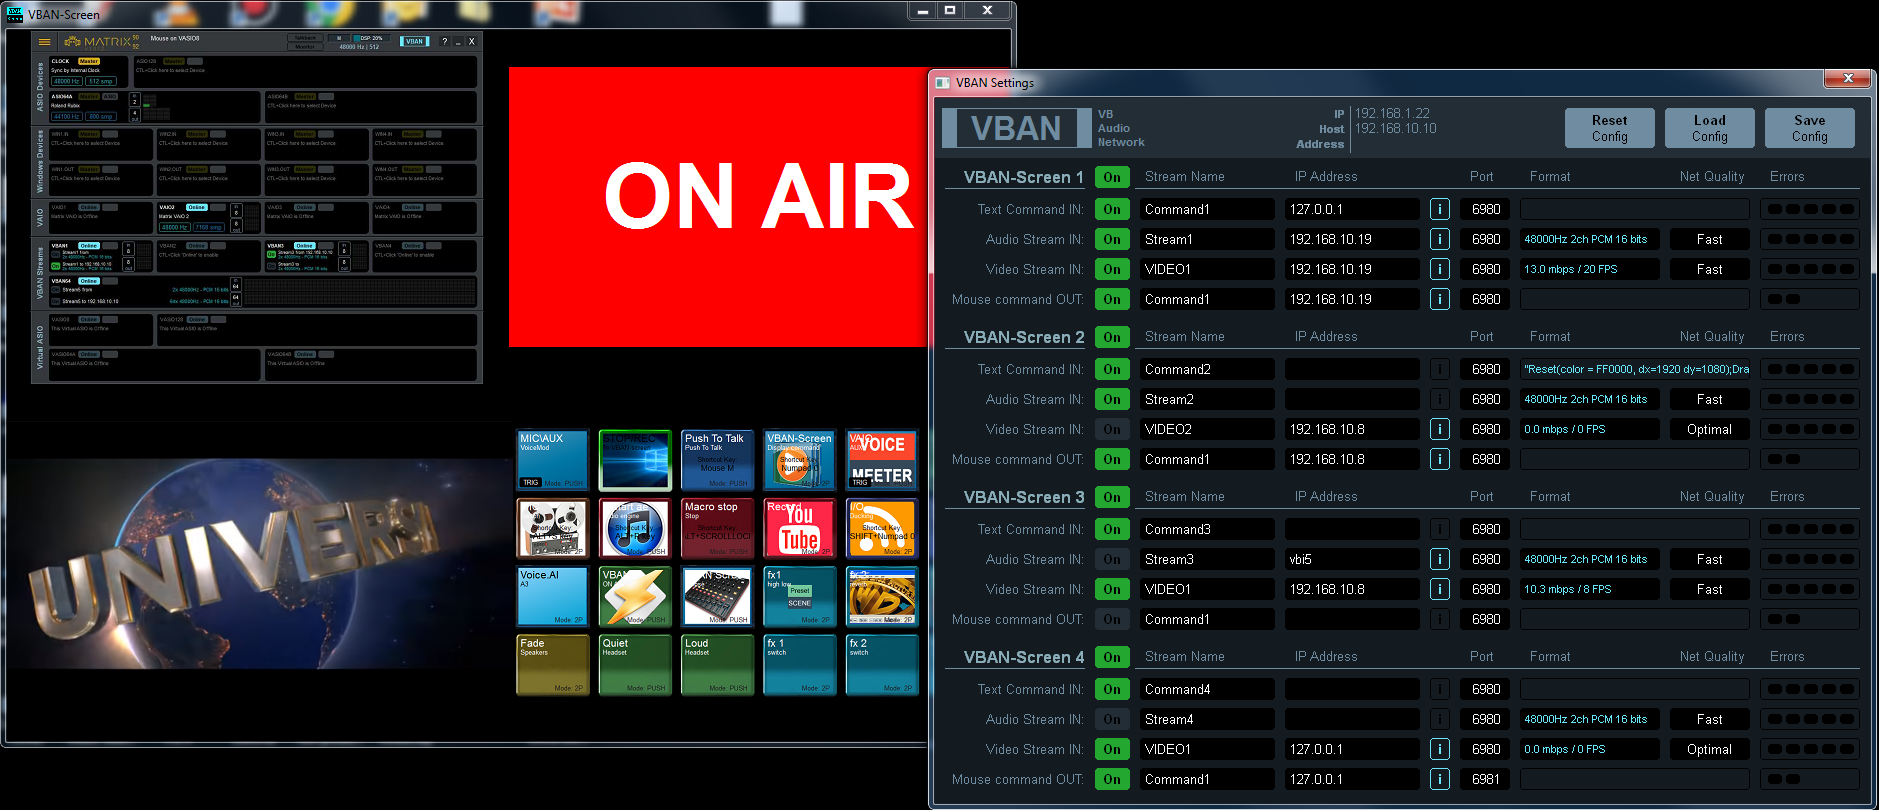Select clock sample rate 48000 Hz box
This screenshot has width=1879, height=810.
66,81
